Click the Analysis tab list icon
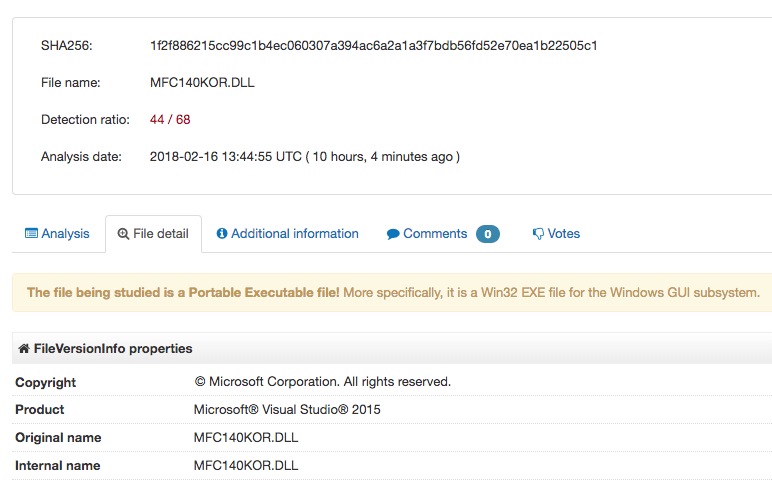This screenshot has height=483, width=772. (31, 234)
